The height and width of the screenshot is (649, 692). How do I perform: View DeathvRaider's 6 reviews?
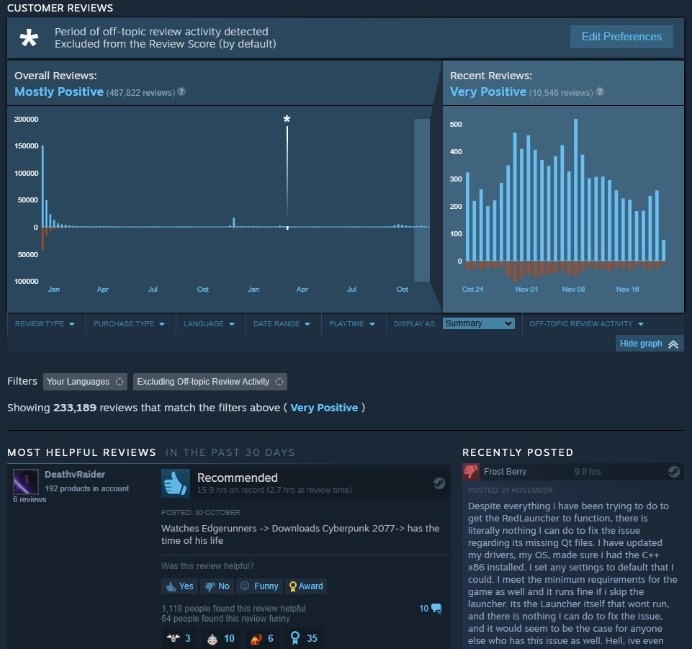pyautogui.click(x=29, y=499)
